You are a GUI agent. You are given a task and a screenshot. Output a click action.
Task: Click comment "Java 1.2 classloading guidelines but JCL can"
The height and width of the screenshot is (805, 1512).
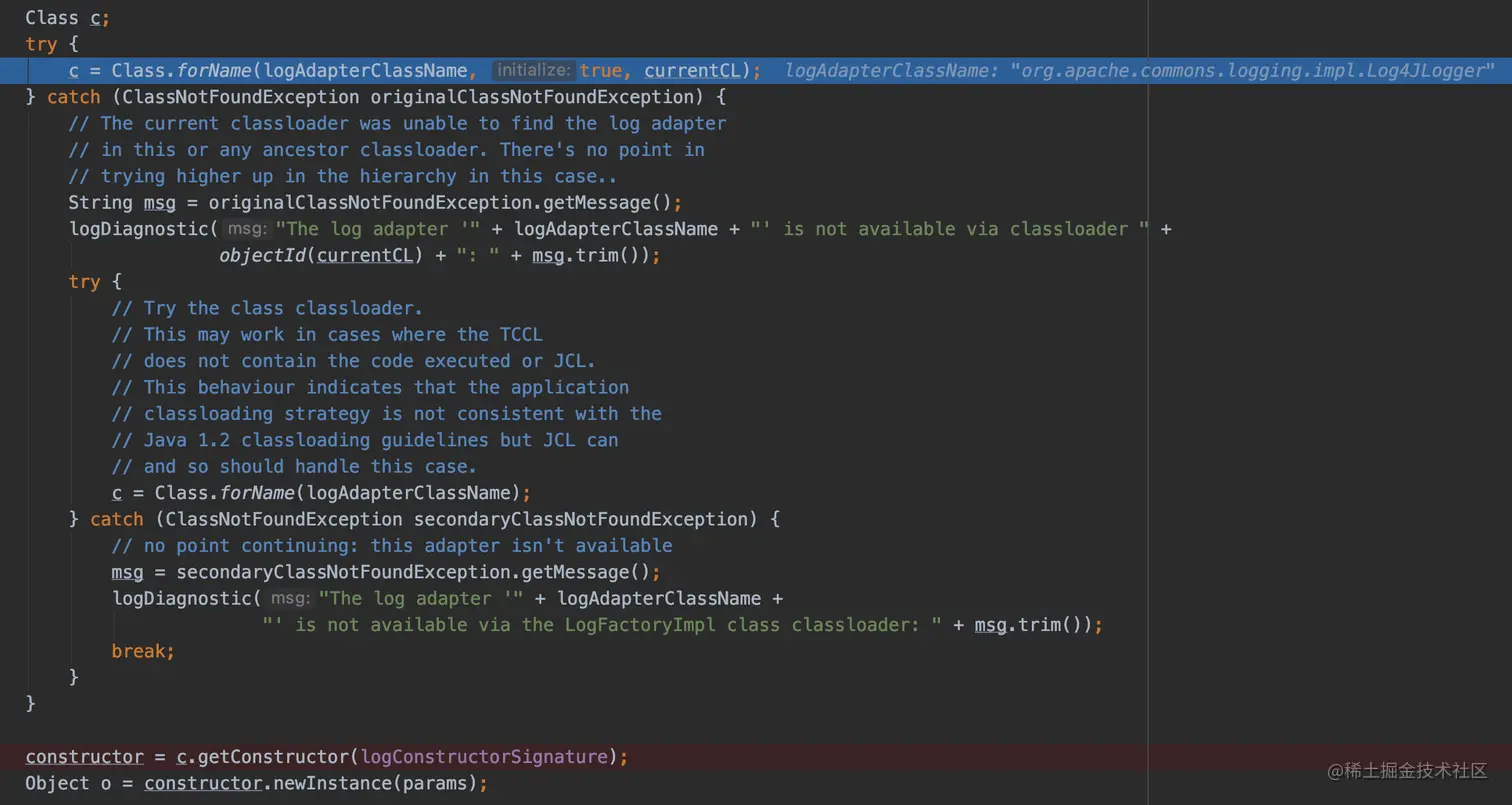[x=365, y=440]
